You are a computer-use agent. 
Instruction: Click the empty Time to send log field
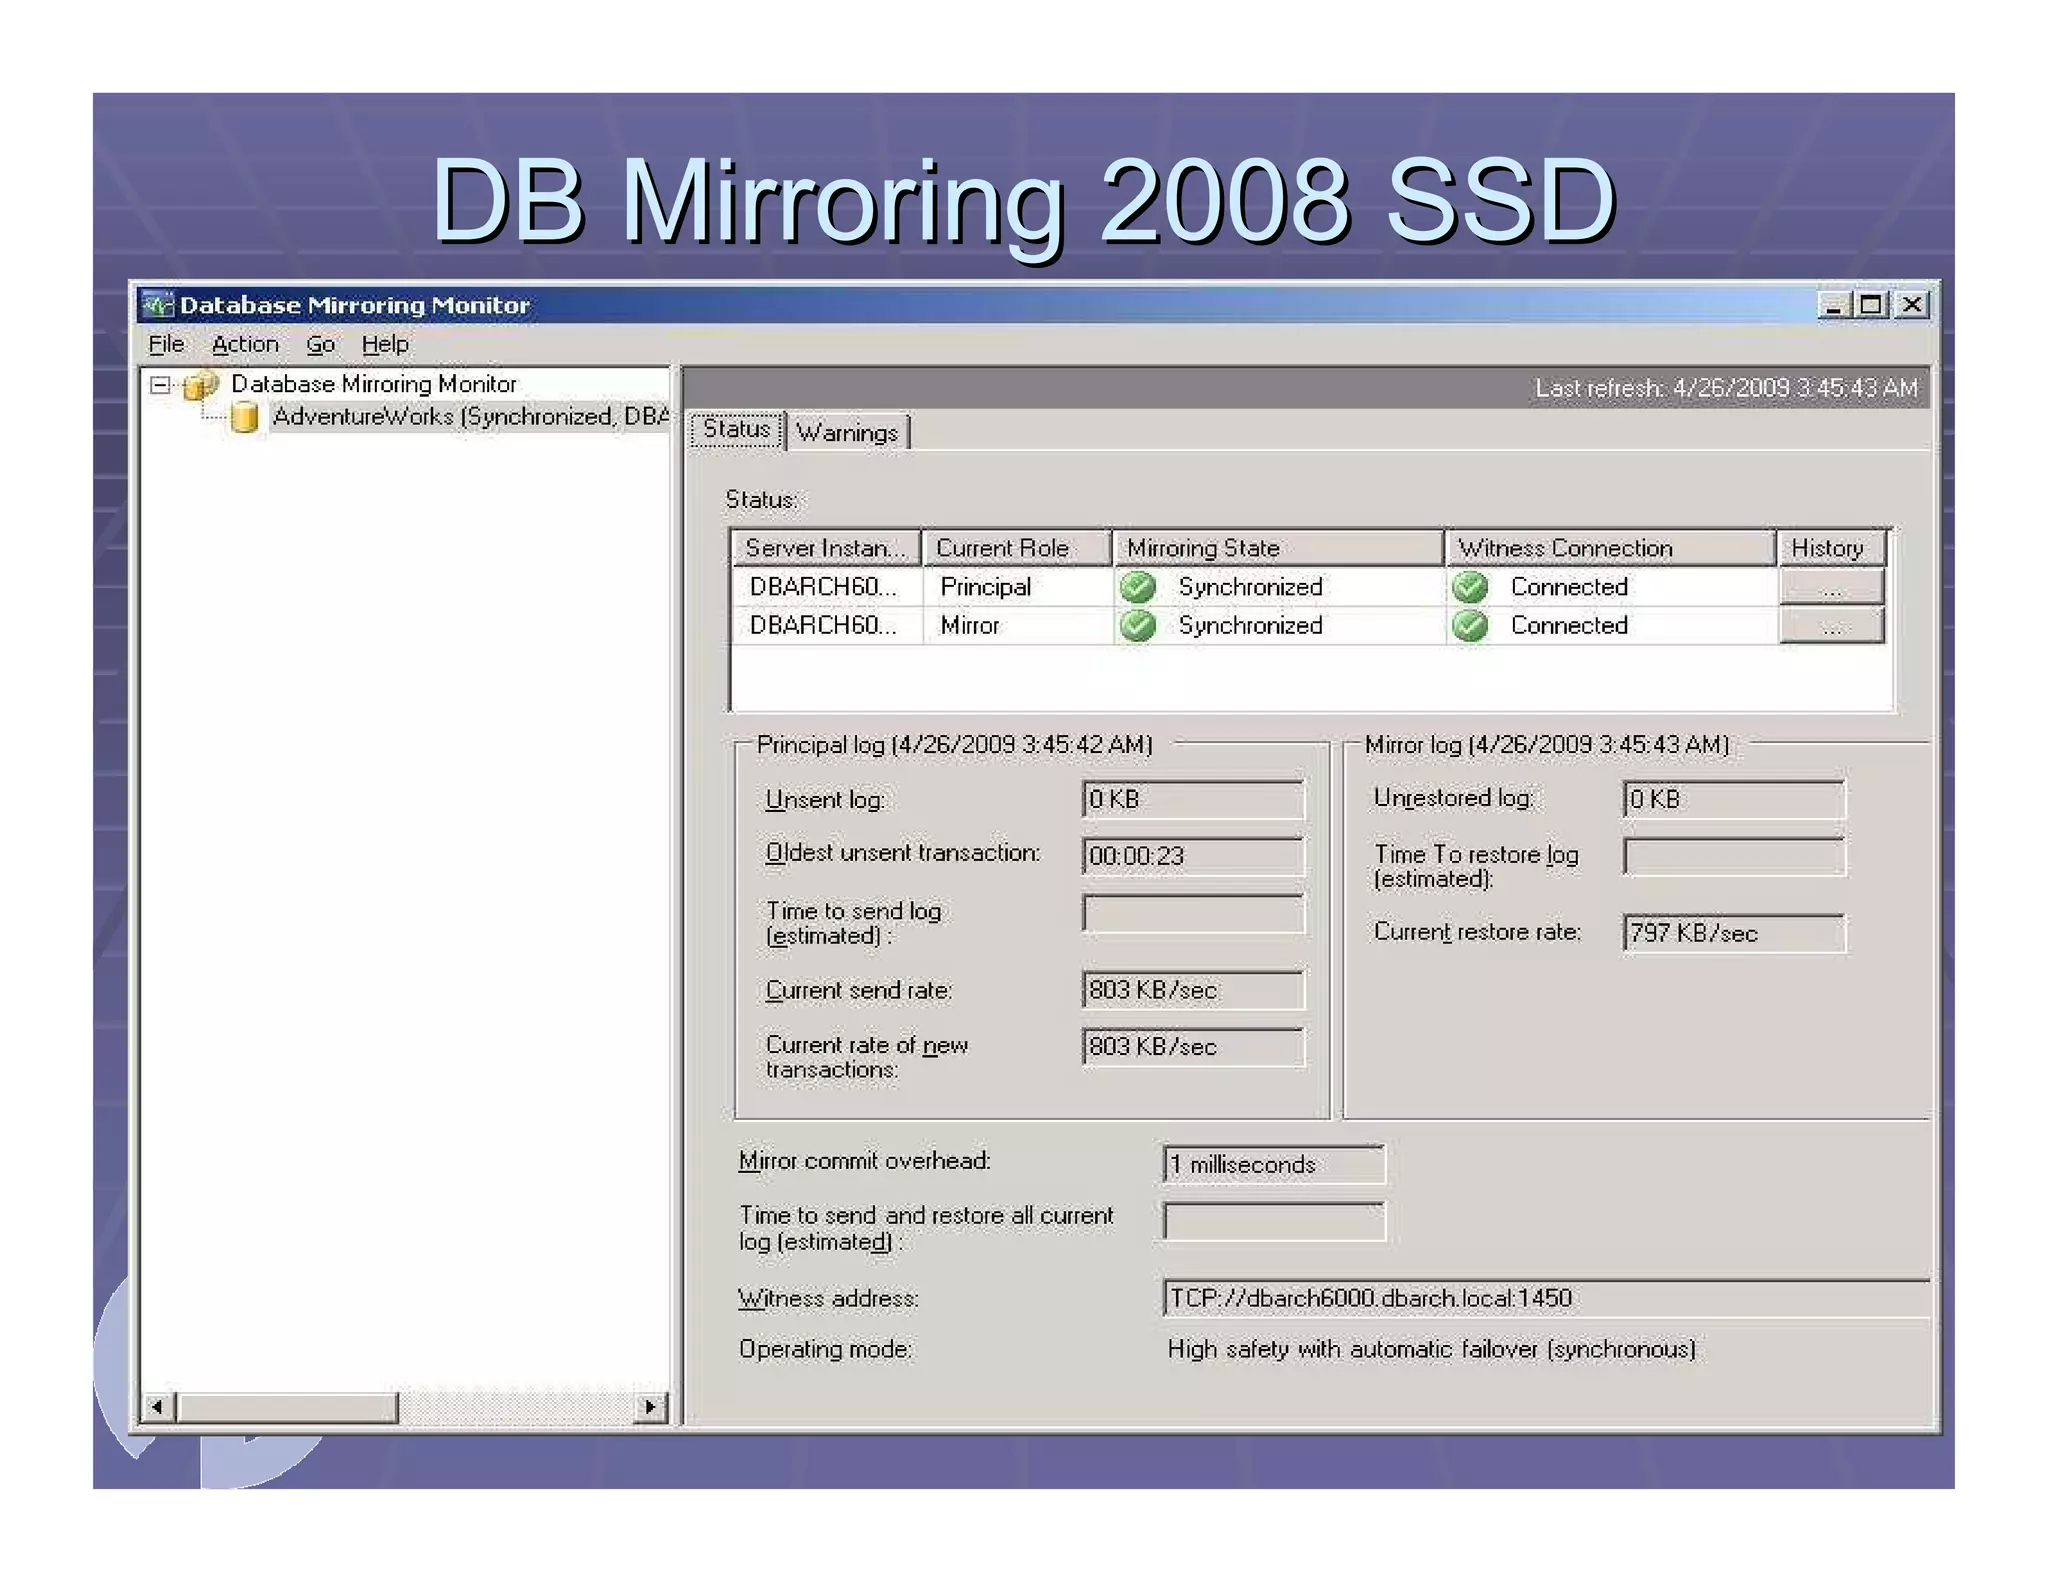1193,914
